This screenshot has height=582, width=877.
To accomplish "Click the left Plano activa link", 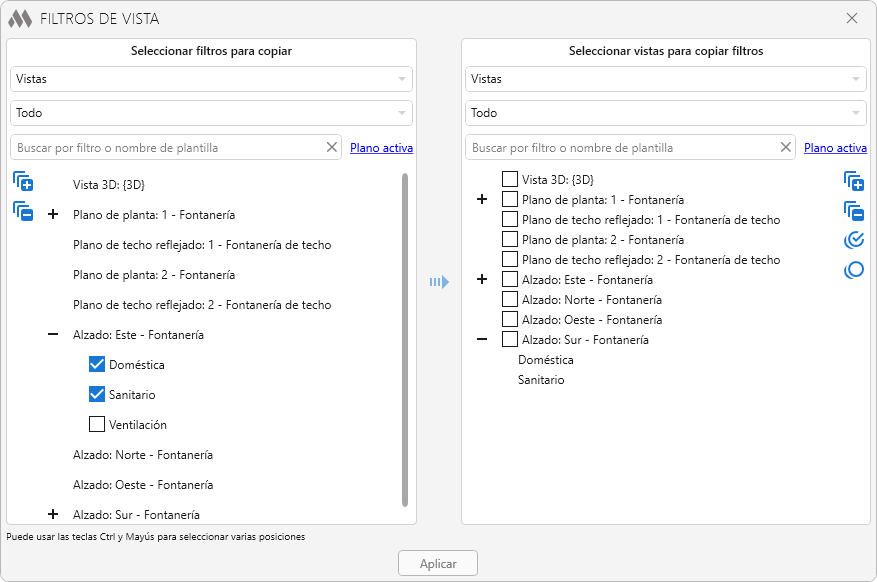I will pyautogui.click(x=381, y=148).
